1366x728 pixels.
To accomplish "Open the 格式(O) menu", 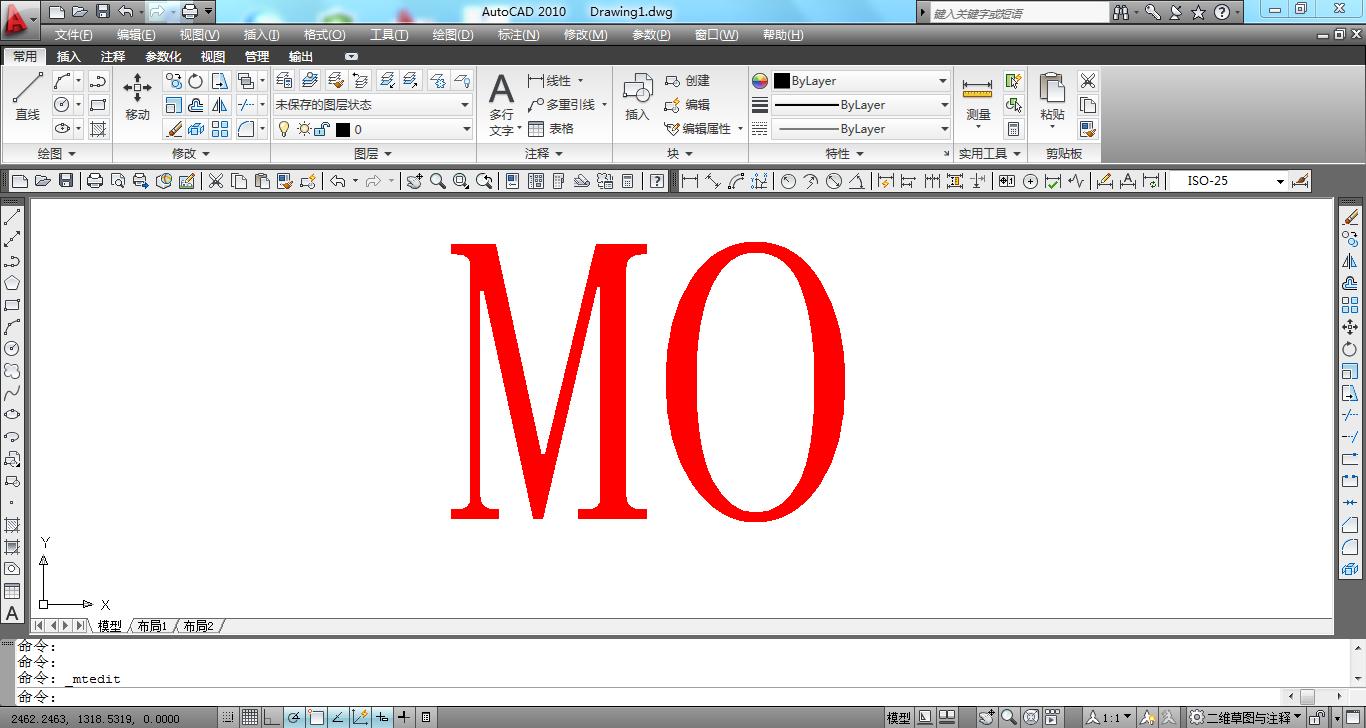I will 324,35.
